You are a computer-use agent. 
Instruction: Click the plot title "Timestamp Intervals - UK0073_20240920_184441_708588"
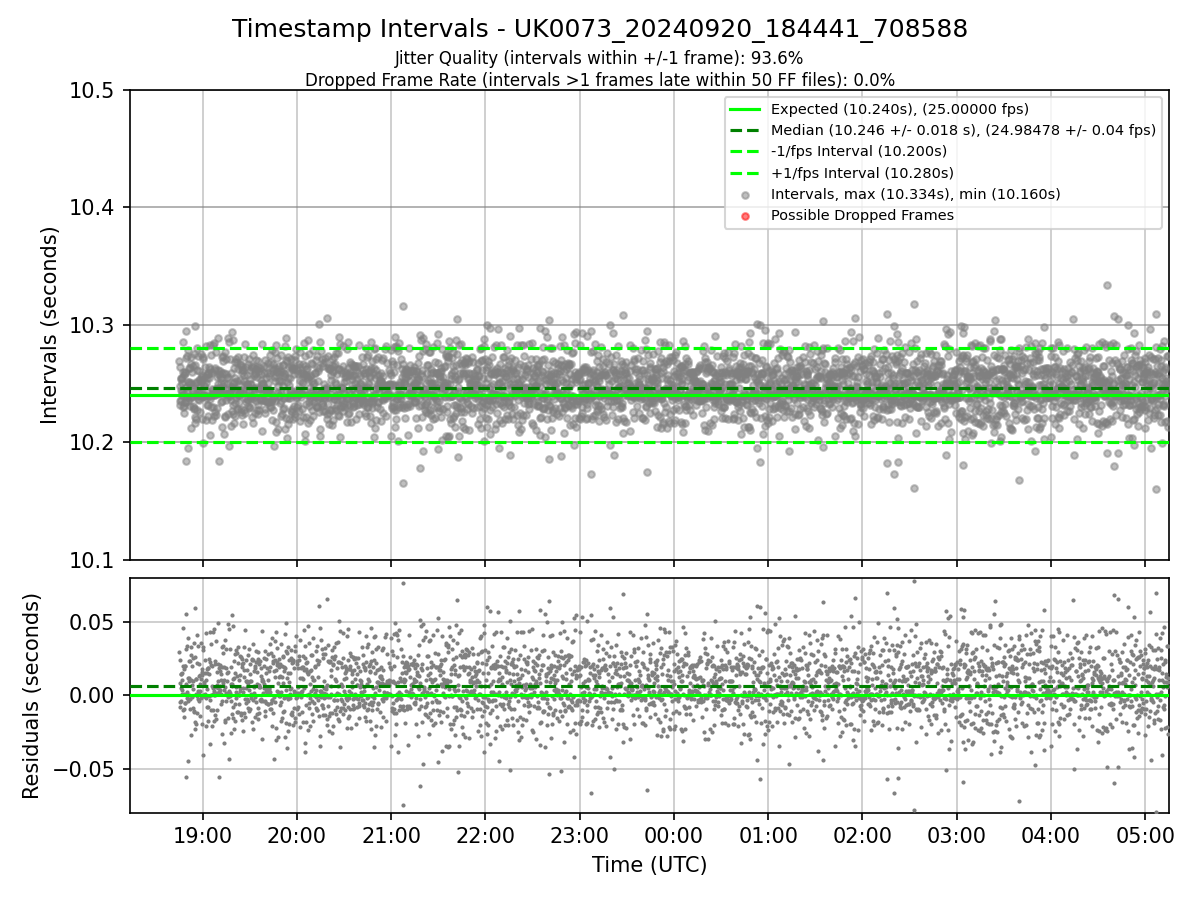pos(600,29)
